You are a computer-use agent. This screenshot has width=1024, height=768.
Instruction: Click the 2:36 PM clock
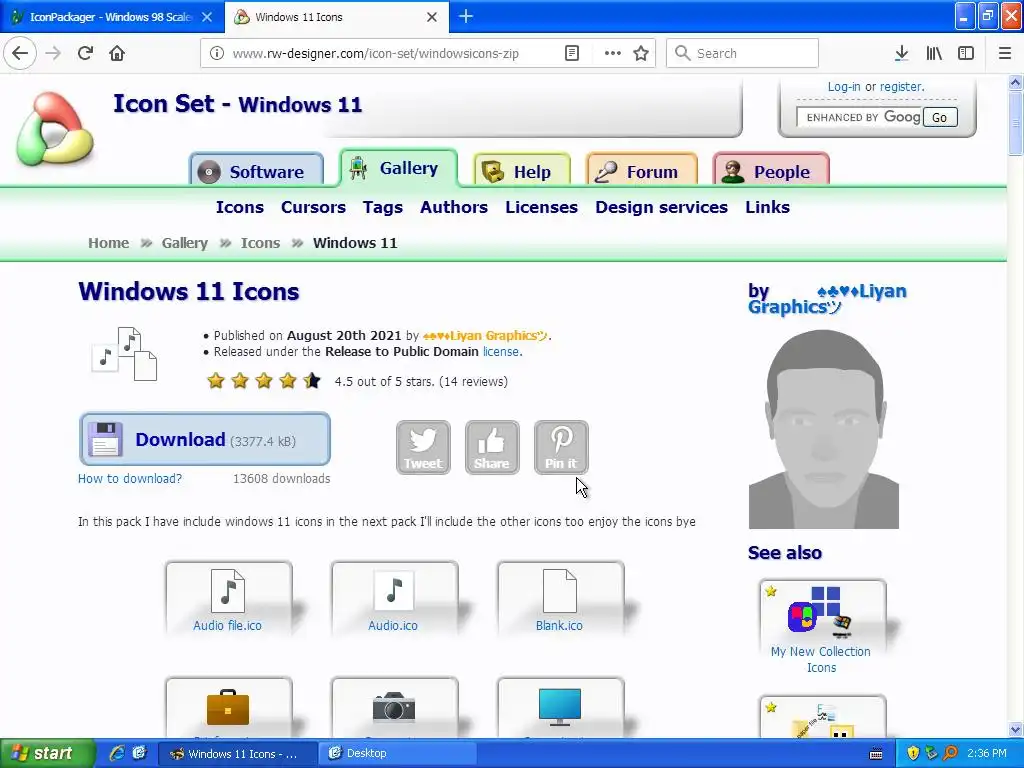[x=987, y=754]
